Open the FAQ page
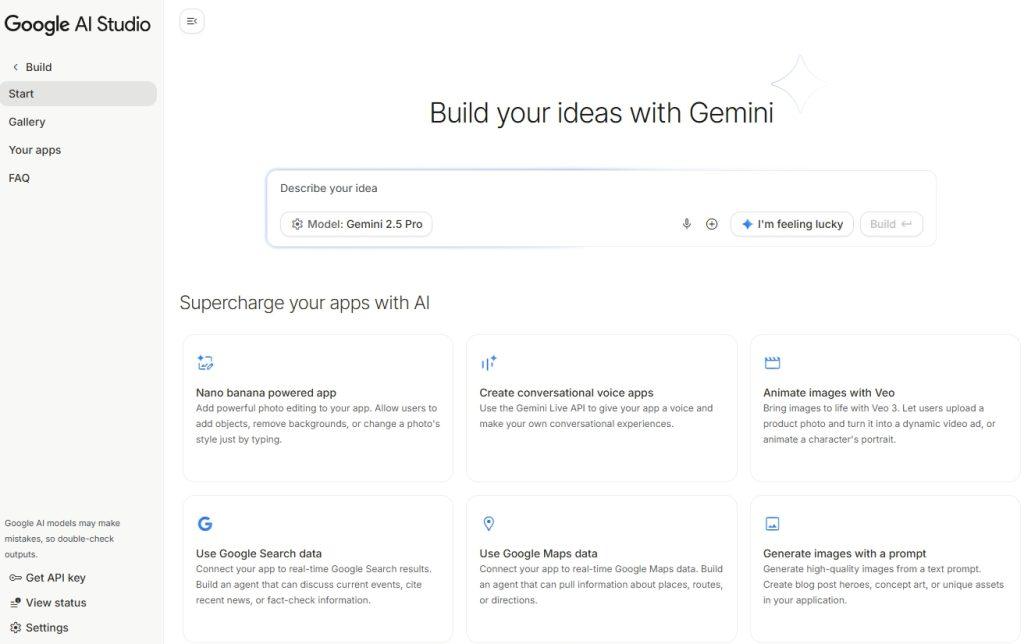 19,178
